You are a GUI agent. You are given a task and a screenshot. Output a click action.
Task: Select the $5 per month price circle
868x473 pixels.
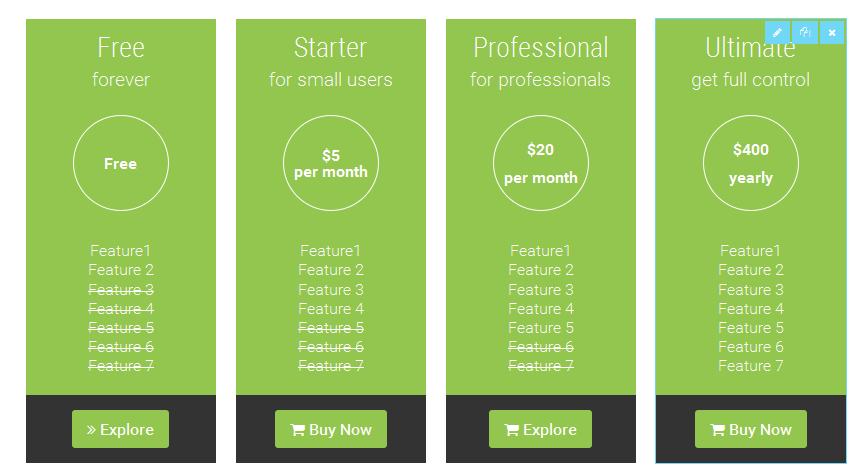tap(331, 163)
